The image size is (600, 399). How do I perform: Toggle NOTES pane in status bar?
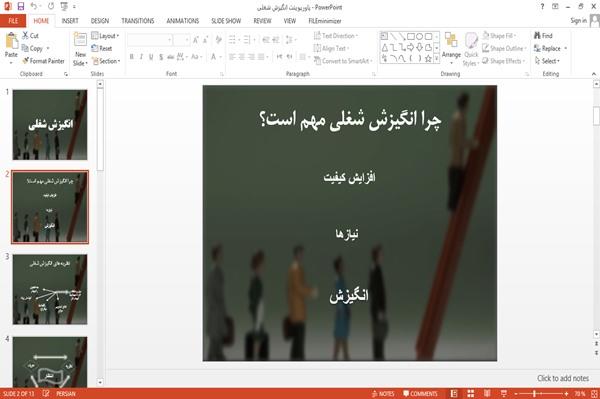point(383,394)
